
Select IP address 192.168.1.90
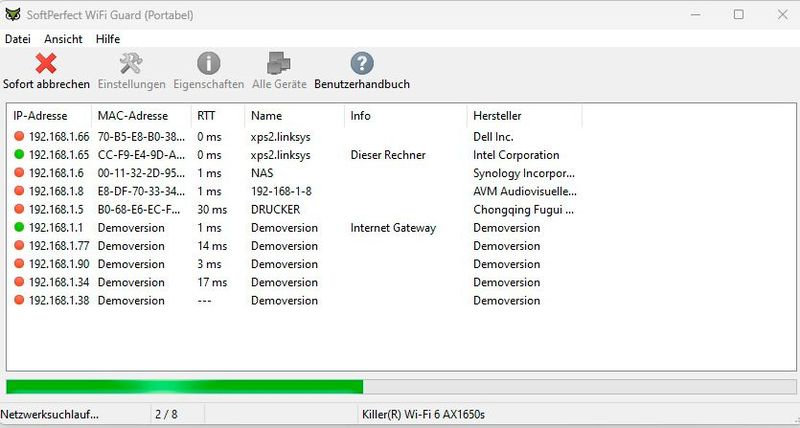click(x=59, y=264)
